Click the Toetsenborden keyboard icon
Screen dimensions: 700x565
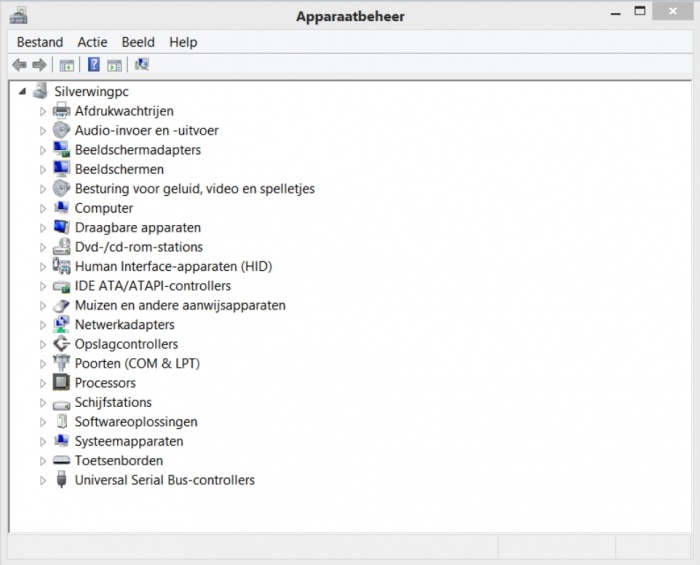(61, 461)
